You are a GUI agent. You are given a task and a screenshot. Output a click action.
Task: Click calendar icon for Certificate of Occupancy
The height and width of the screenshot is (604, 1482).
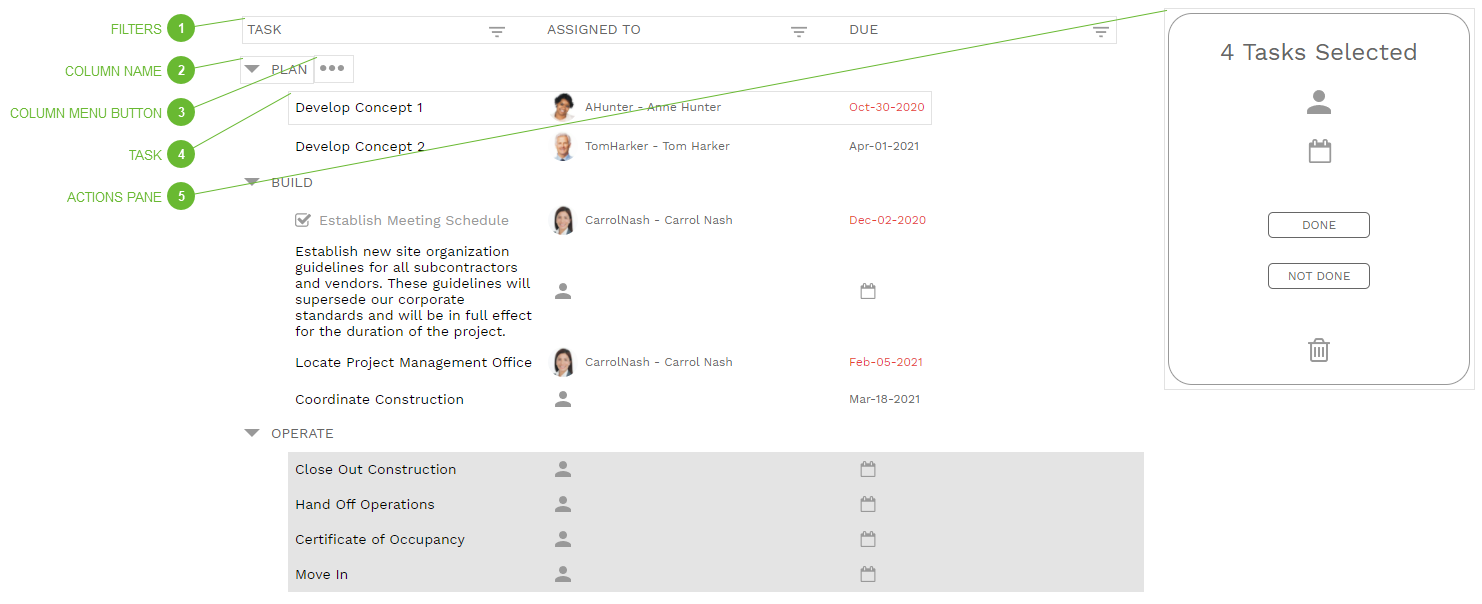point(868,539)
